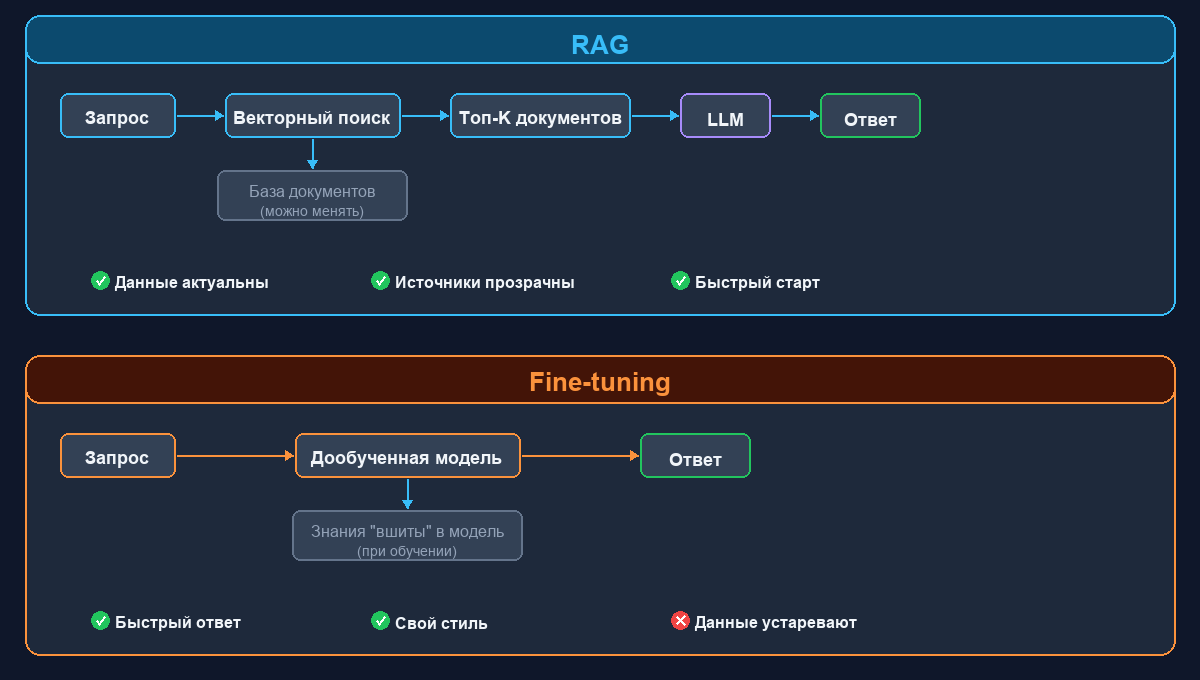Viewport: 1200px width, 680px height.
Task: Click the checkmark icon next to 'Источники прозрачны'
Action: 380,281
